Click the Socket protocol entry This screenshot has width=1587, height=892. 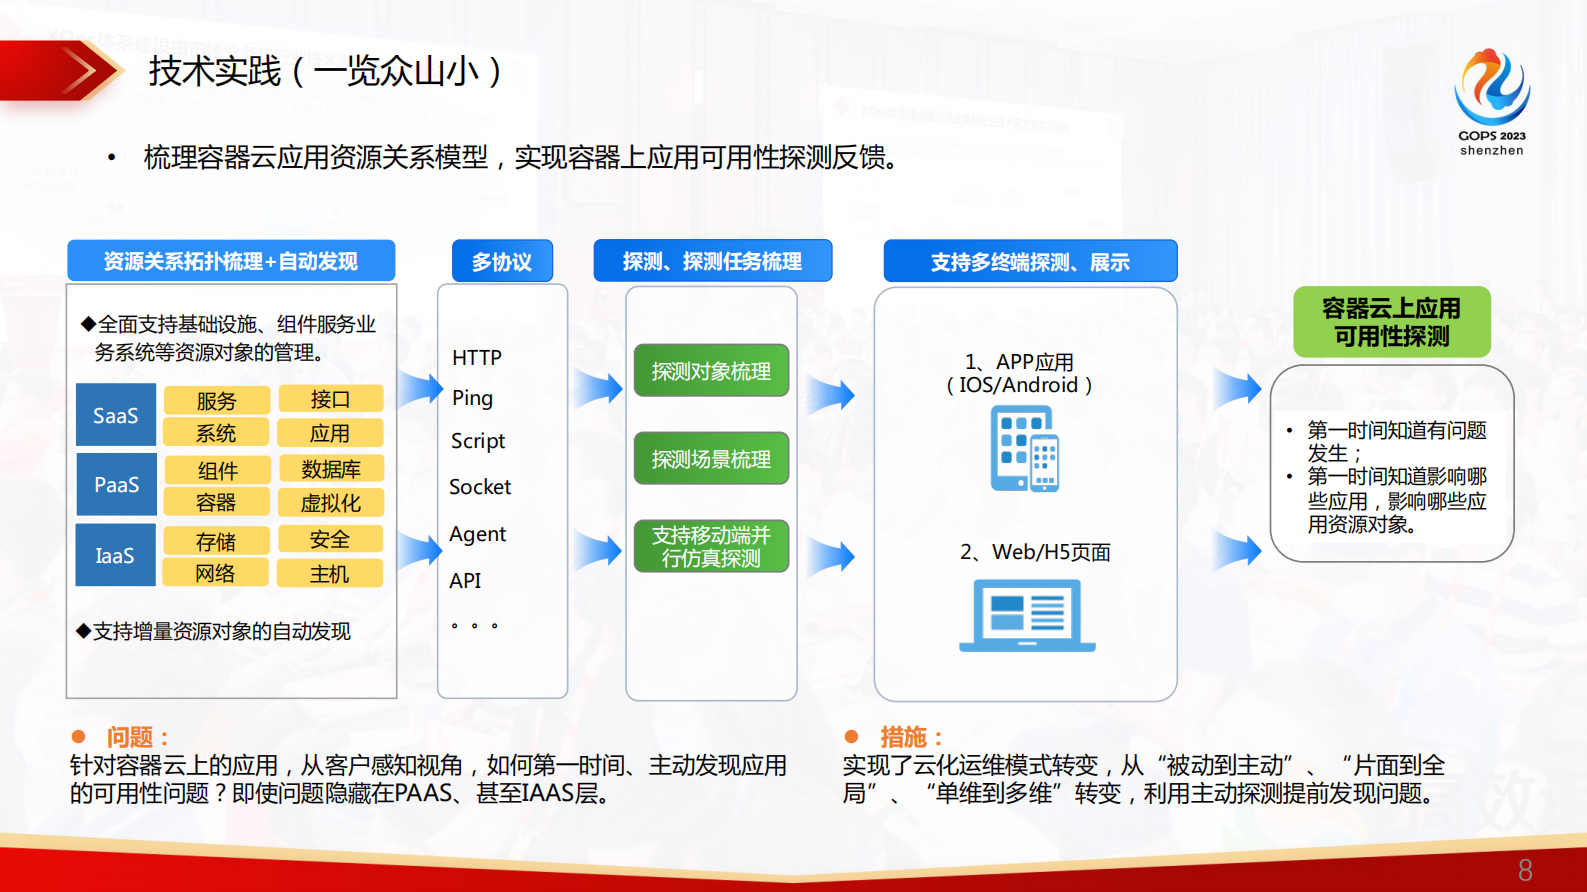pyautogui.click(x=480, y=487)
